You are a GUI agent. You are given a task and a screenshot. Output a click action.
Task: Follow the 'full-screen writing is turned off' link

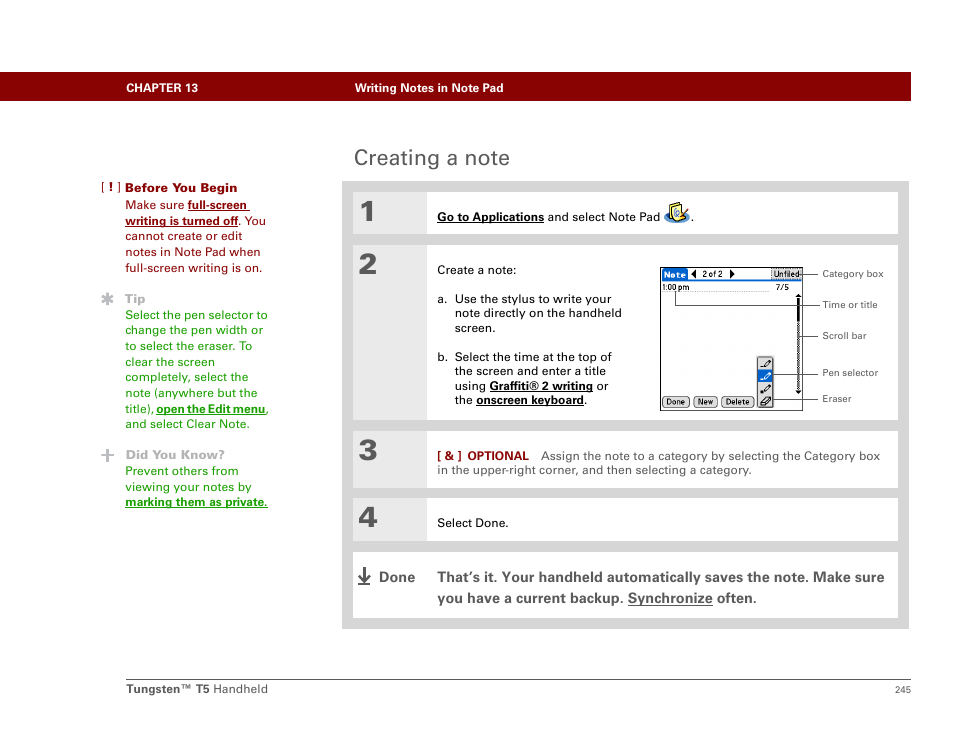[x=187, y=213]
